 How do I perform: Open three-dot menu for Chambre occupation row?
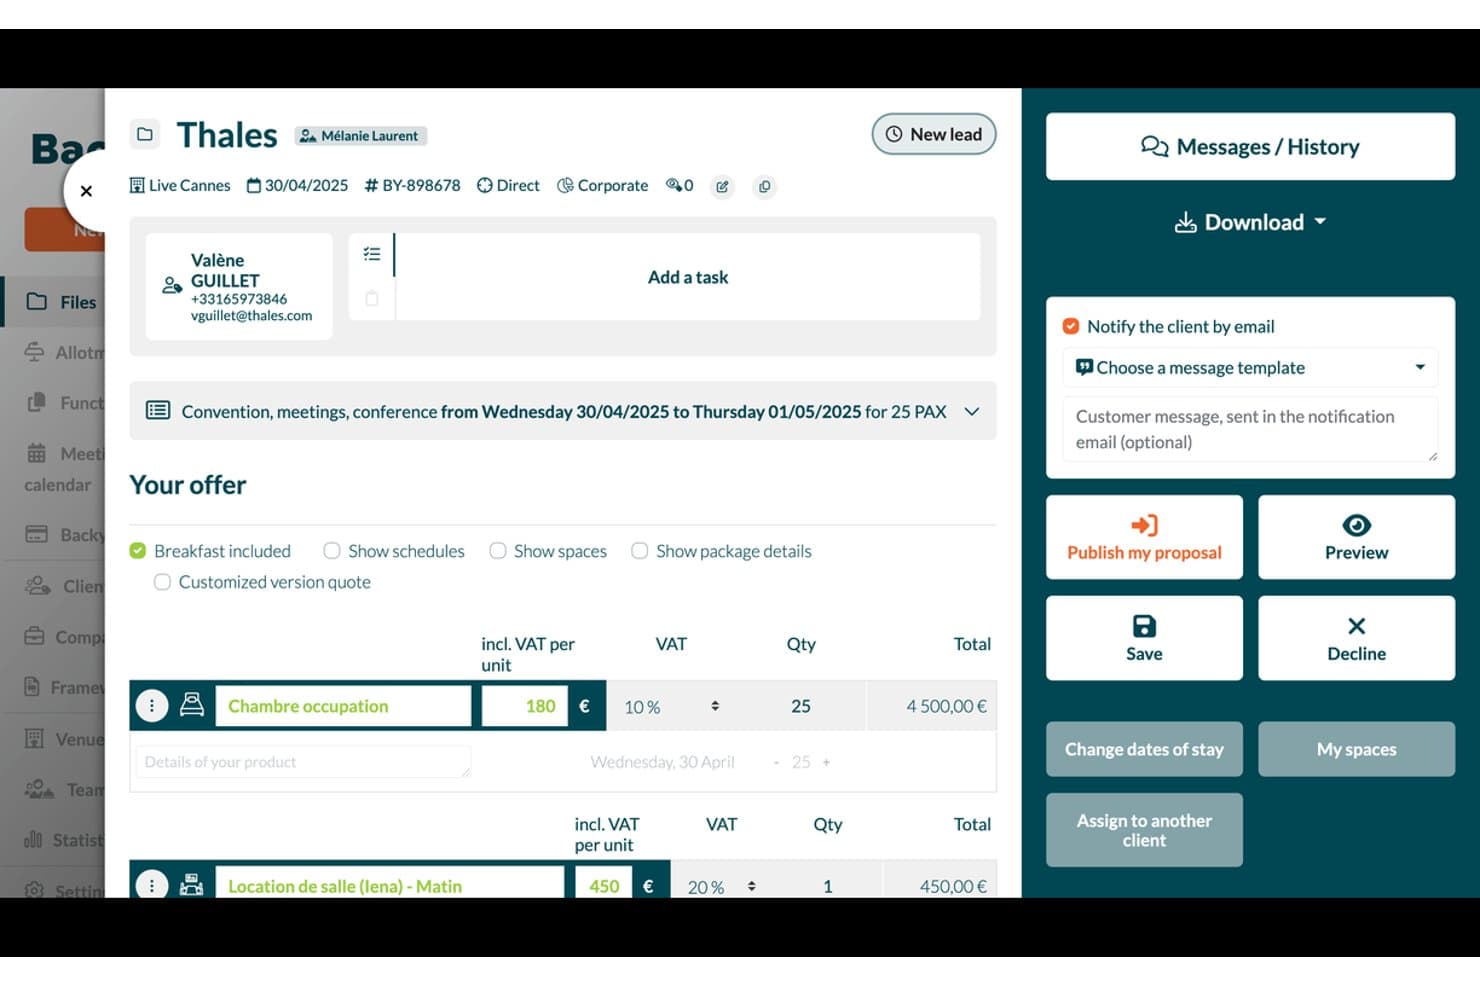click(152, 706)
